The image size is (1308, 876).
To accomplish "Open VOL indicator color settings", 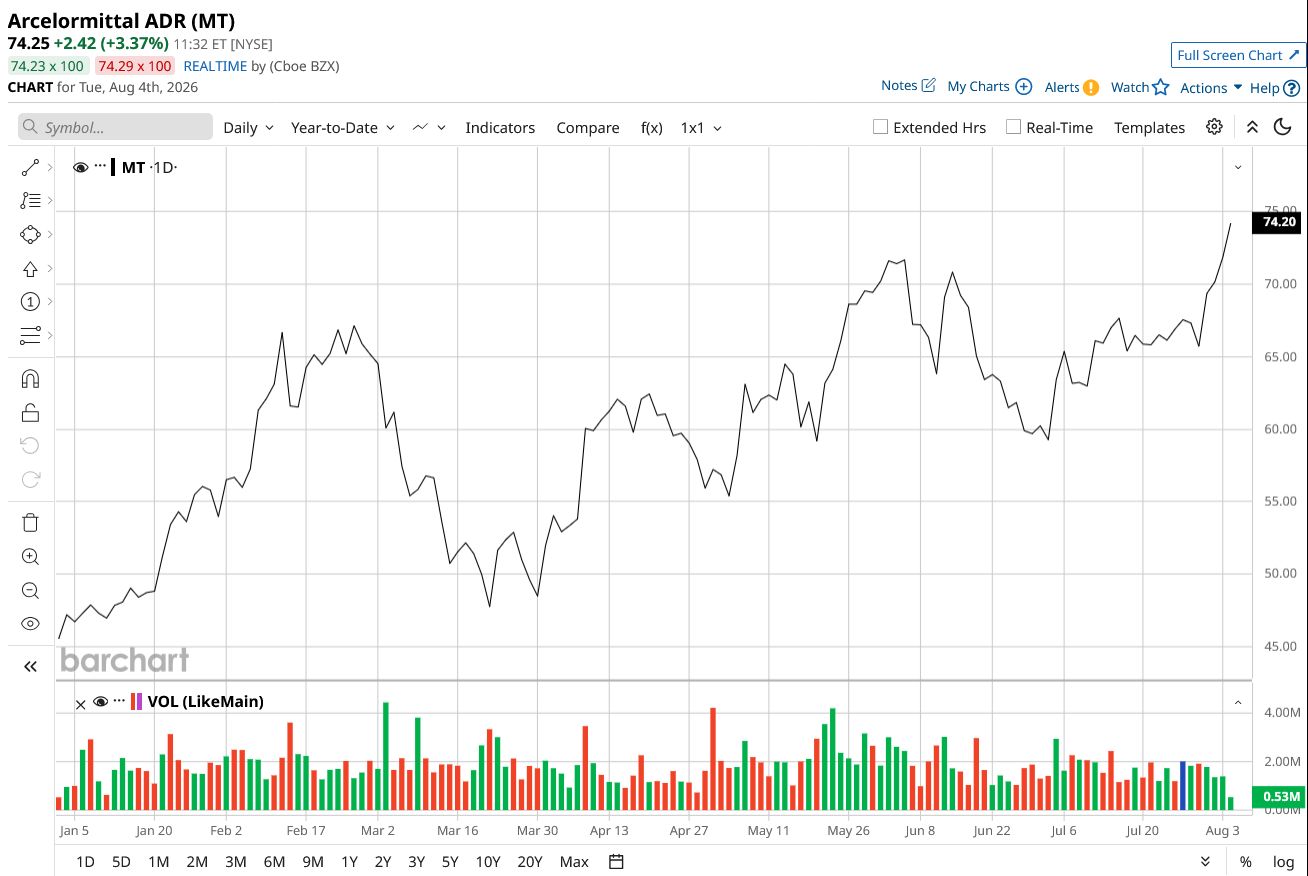I will [x=136, y=701].
